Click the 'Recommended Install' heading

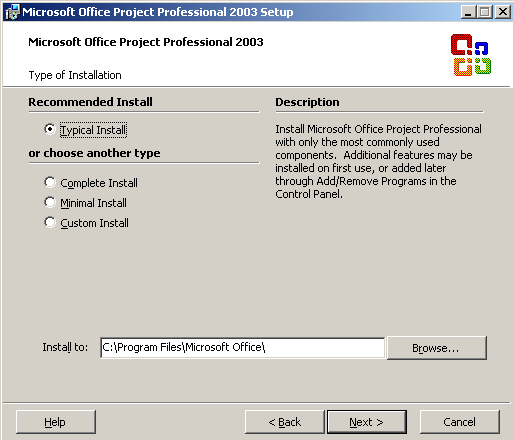(x=90, y=102)
